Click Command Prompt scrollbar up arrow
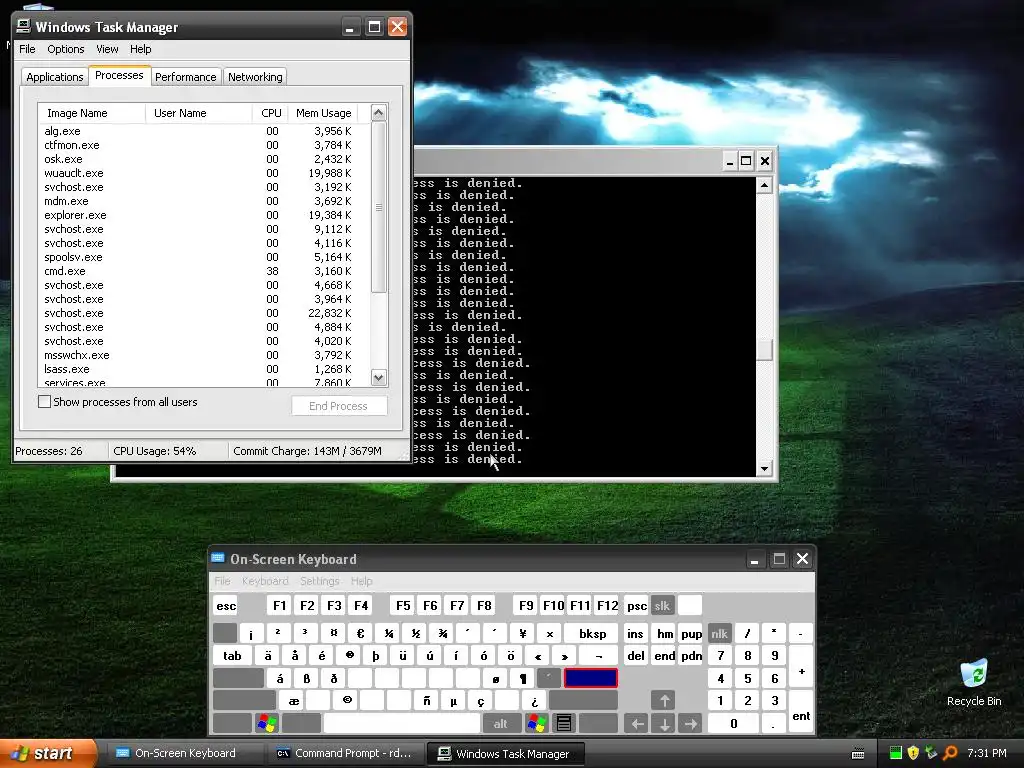Image resolution: width=1024 pixels, height=768 pixels. tap(764, 185)
